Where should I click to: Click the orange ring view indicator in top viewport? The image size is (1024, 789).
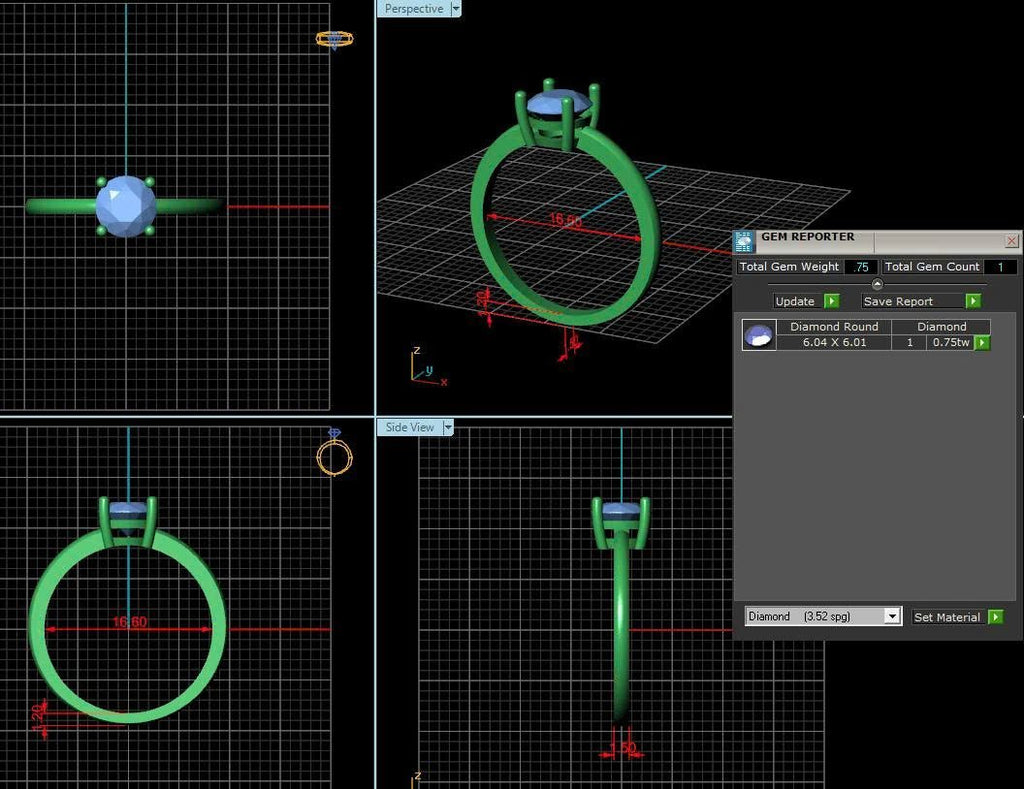[x=334, y=39]
